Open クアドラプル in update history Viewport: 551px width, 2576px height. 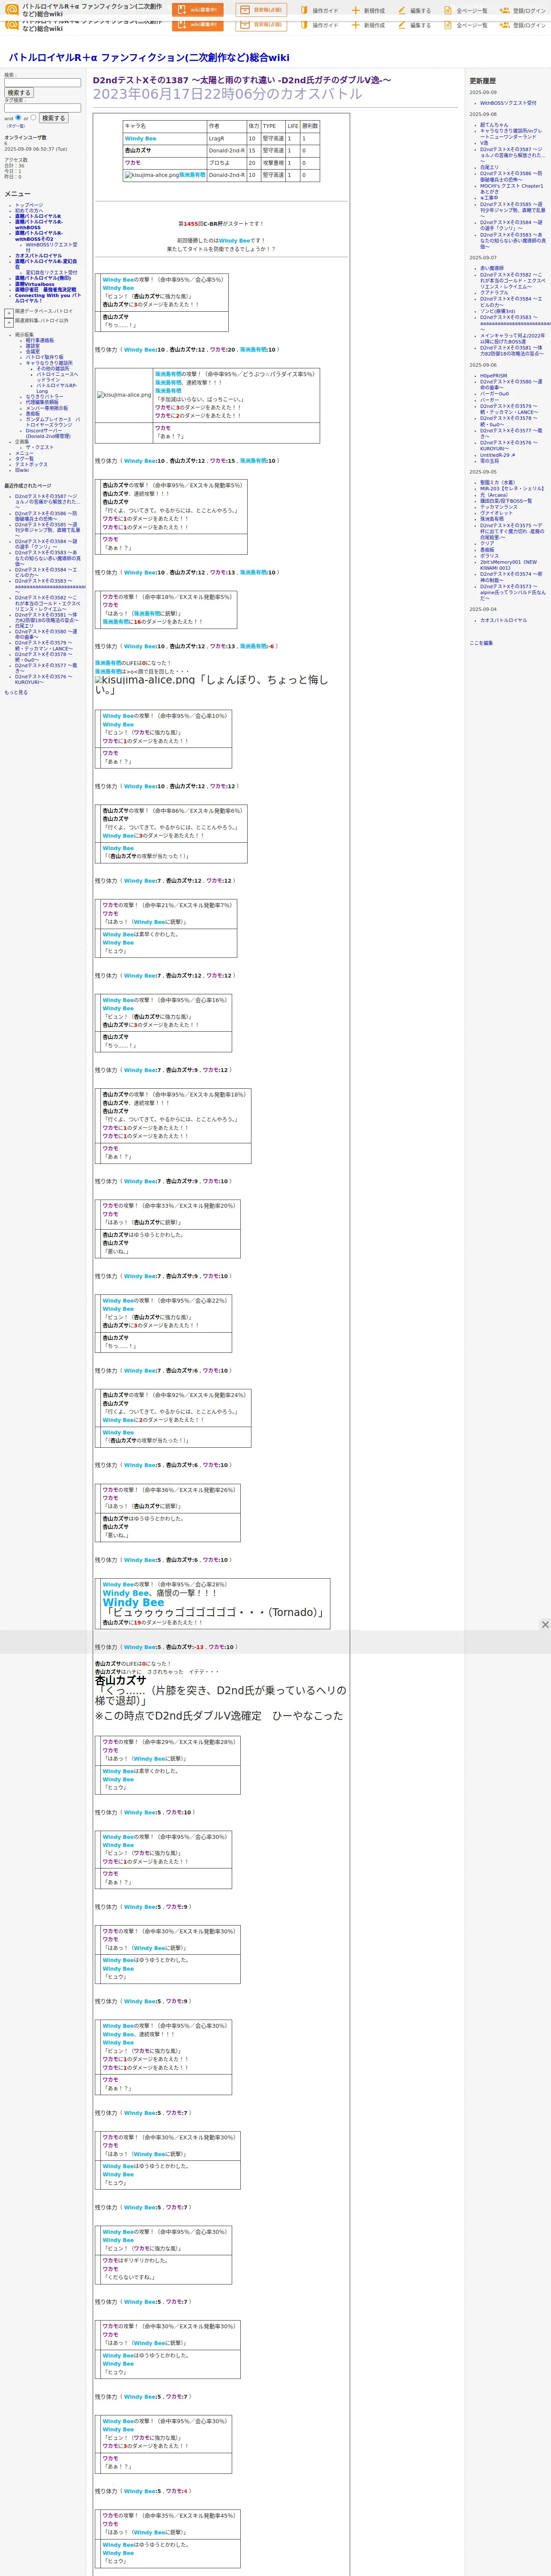pos(494,293)
